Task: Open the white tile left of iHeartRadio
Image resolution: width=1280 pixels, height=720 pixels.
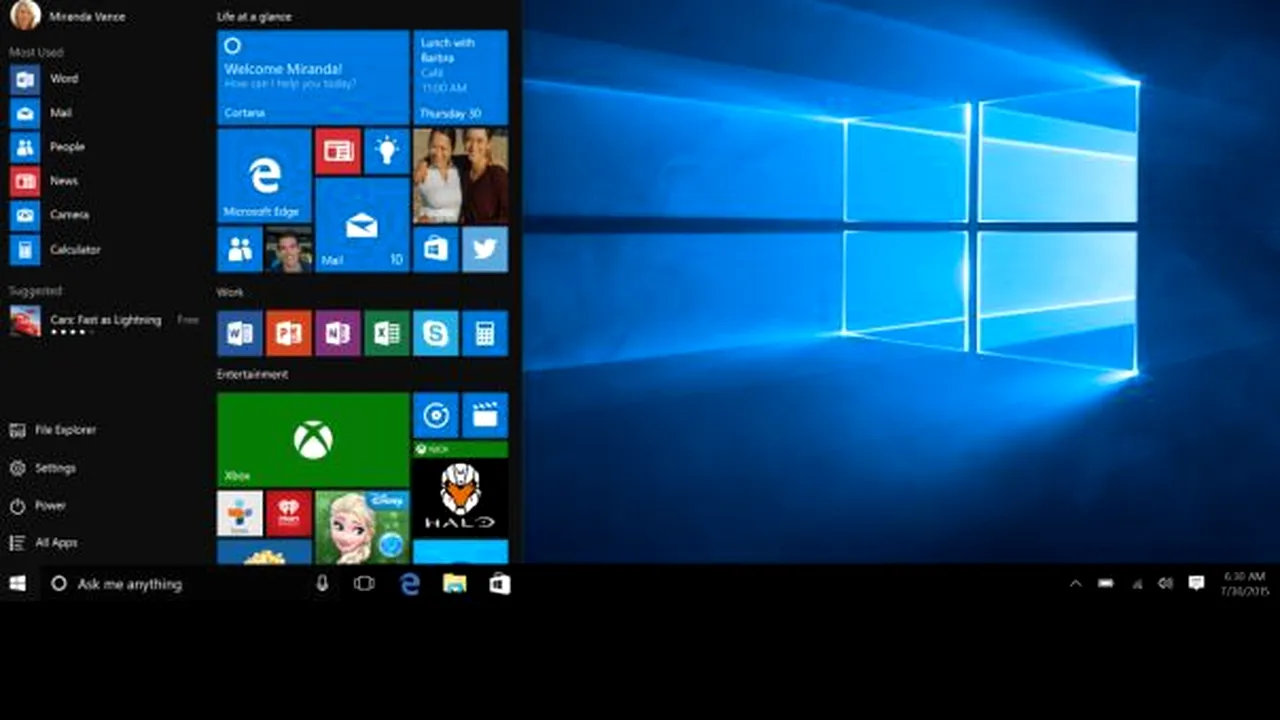Action: pyautogui.click(x=240, y=513)
